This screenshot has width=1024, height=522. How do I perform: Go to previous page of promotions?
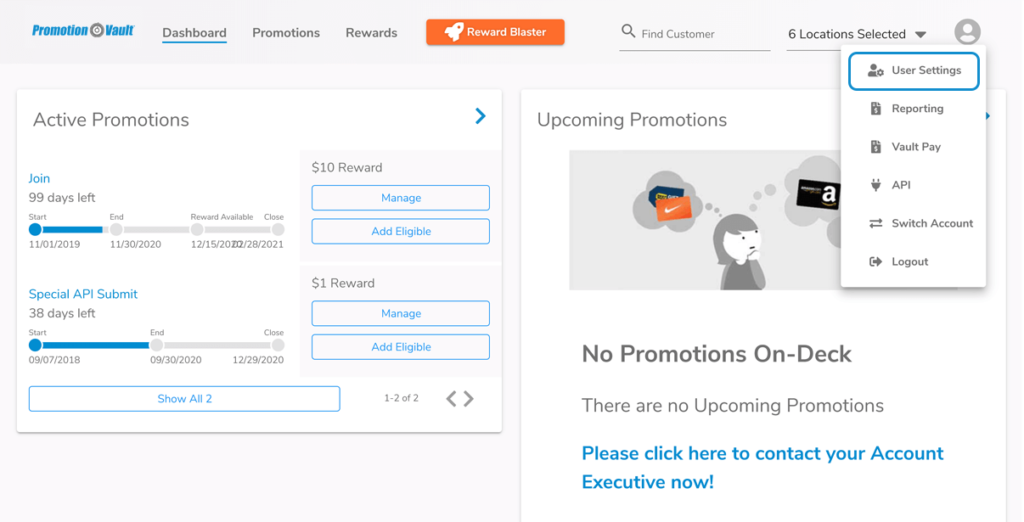[x=451, y=399]
